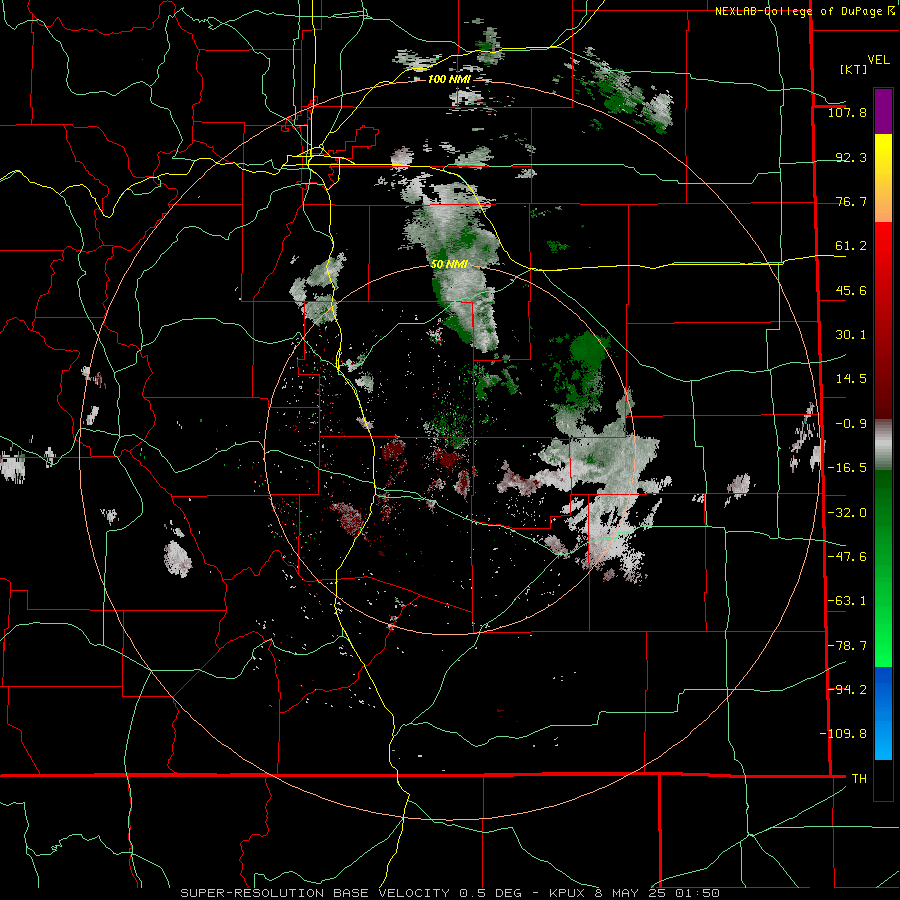Click the 8 MAY 25 01:50 timestamp
Viewport: 900px width, 900px height.
(657, 893)
